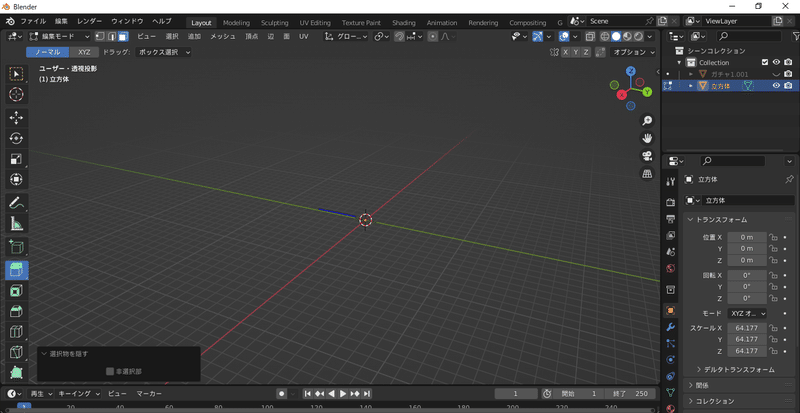Open the Tool properties tab
Viewport: 800px width, 413px height.
[x=671, y=181]
